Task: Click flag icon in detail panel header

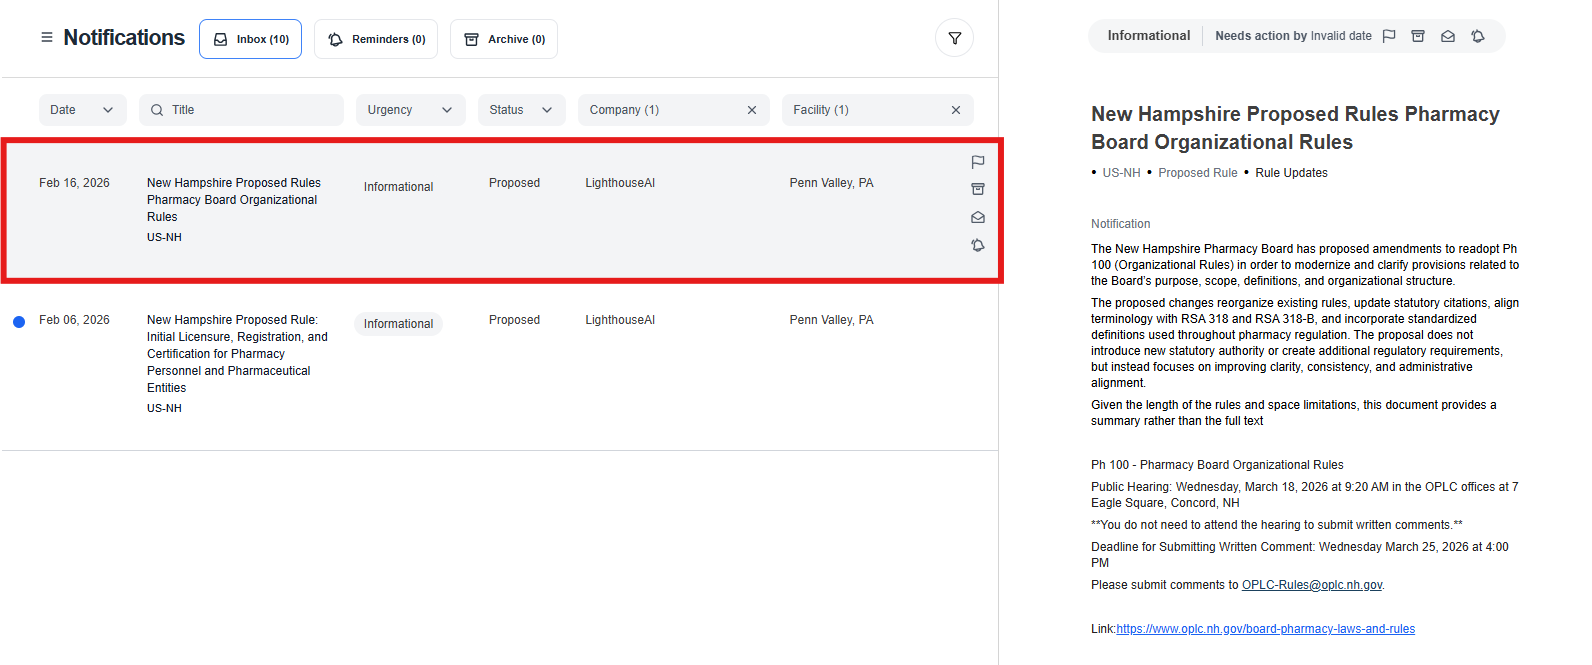Action: 1389,36
